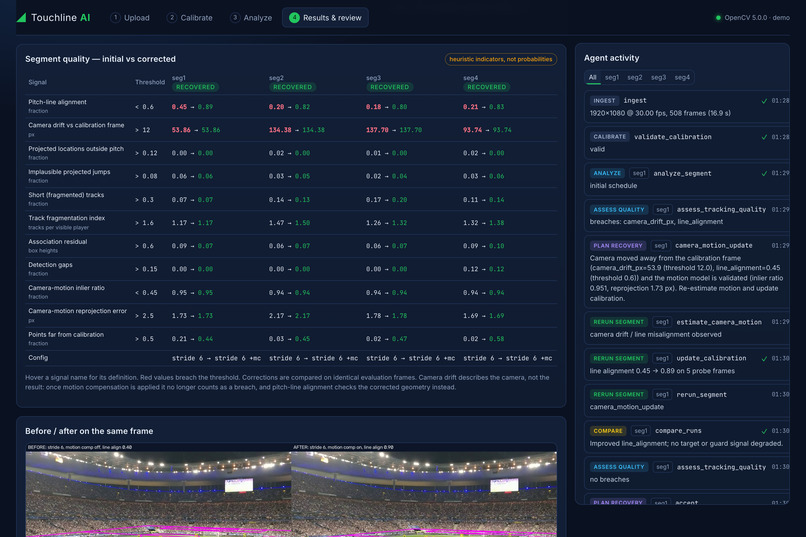The height and width of the screenshot is (537, 806).
Task: Click the Detection gaps signal name
Action: pos(50,265)
